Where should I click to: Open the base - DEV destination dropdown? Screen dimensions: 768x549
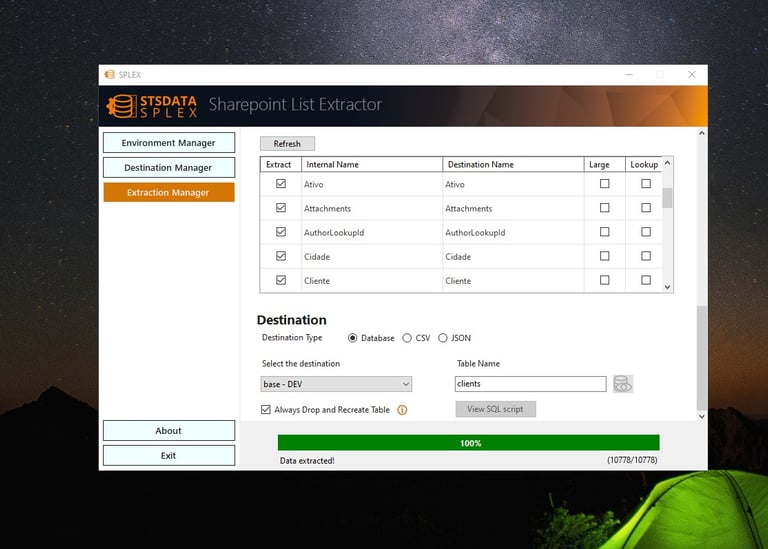[336, 384]
